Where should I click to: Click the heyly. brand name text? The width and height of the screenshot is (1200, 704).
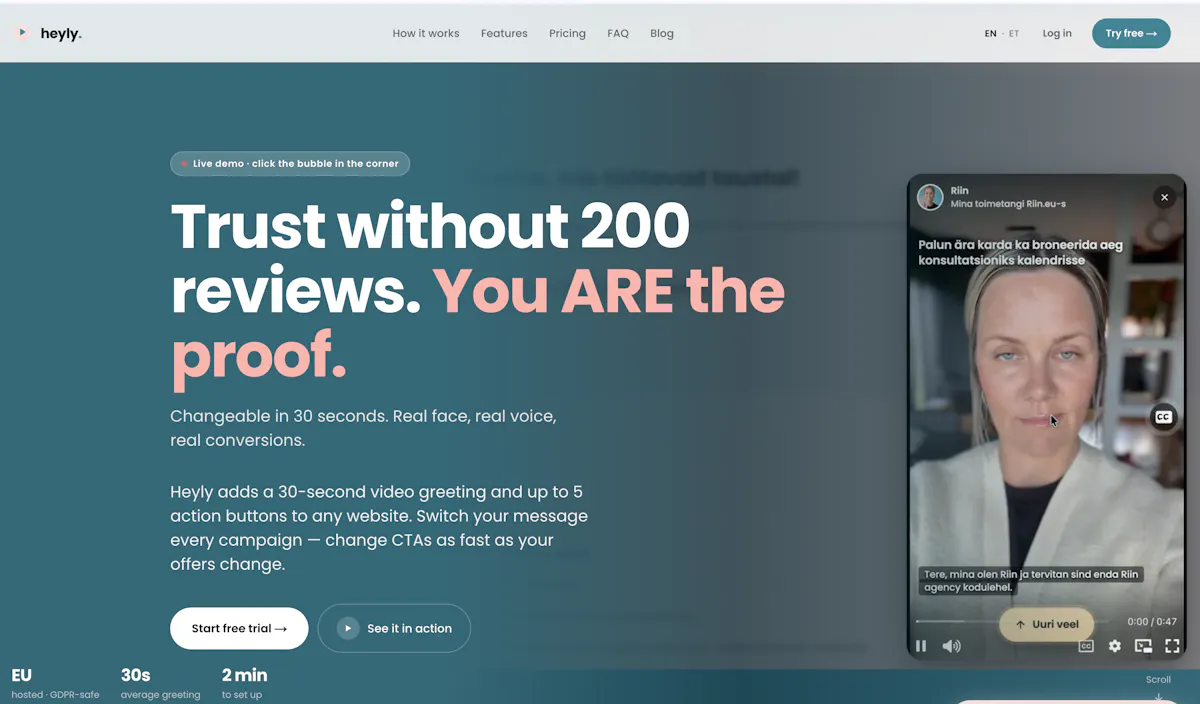[x=61, y=33]
